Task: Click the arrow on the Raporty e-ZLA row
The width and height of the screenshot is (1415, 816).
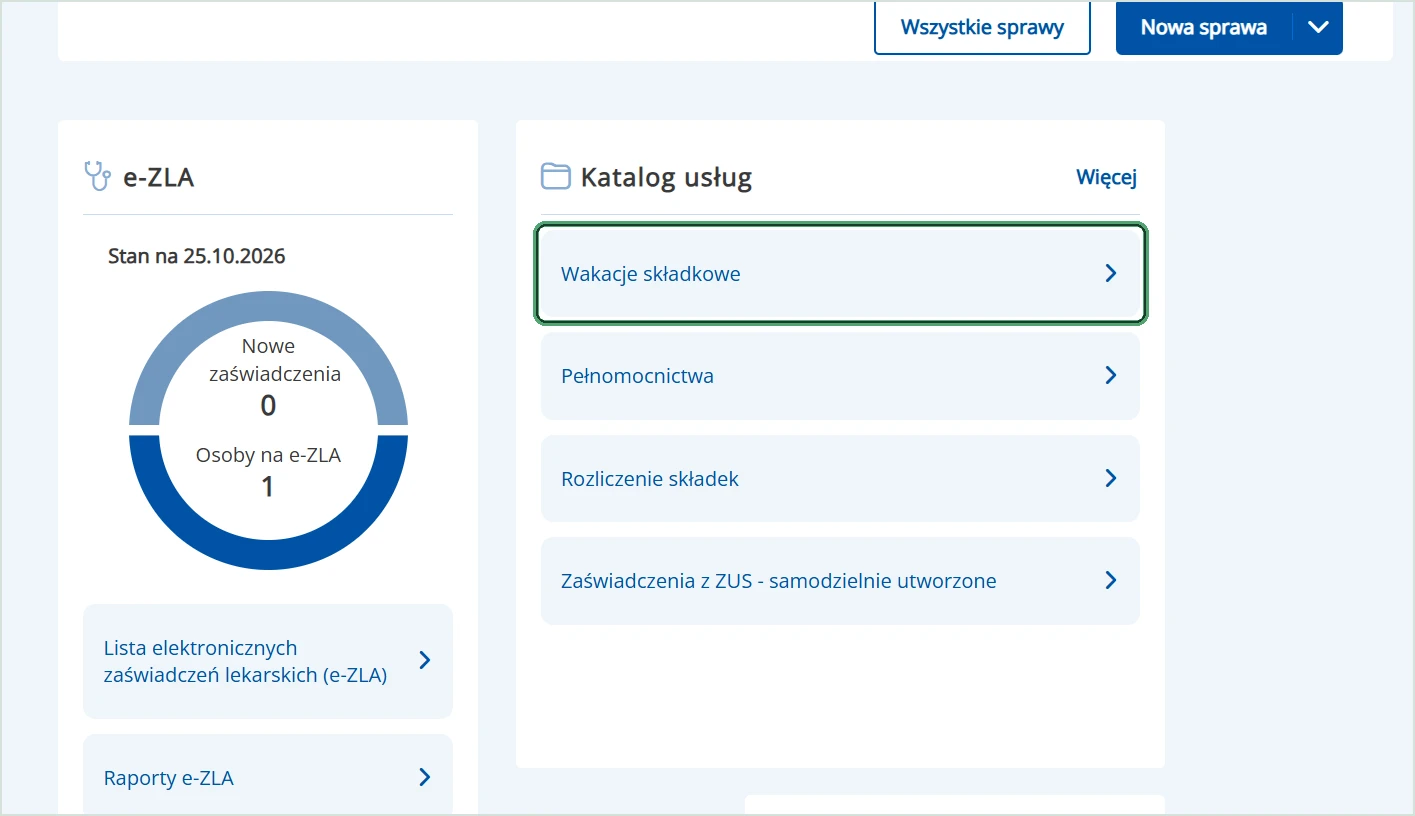Action: click(x=425, y=777)
